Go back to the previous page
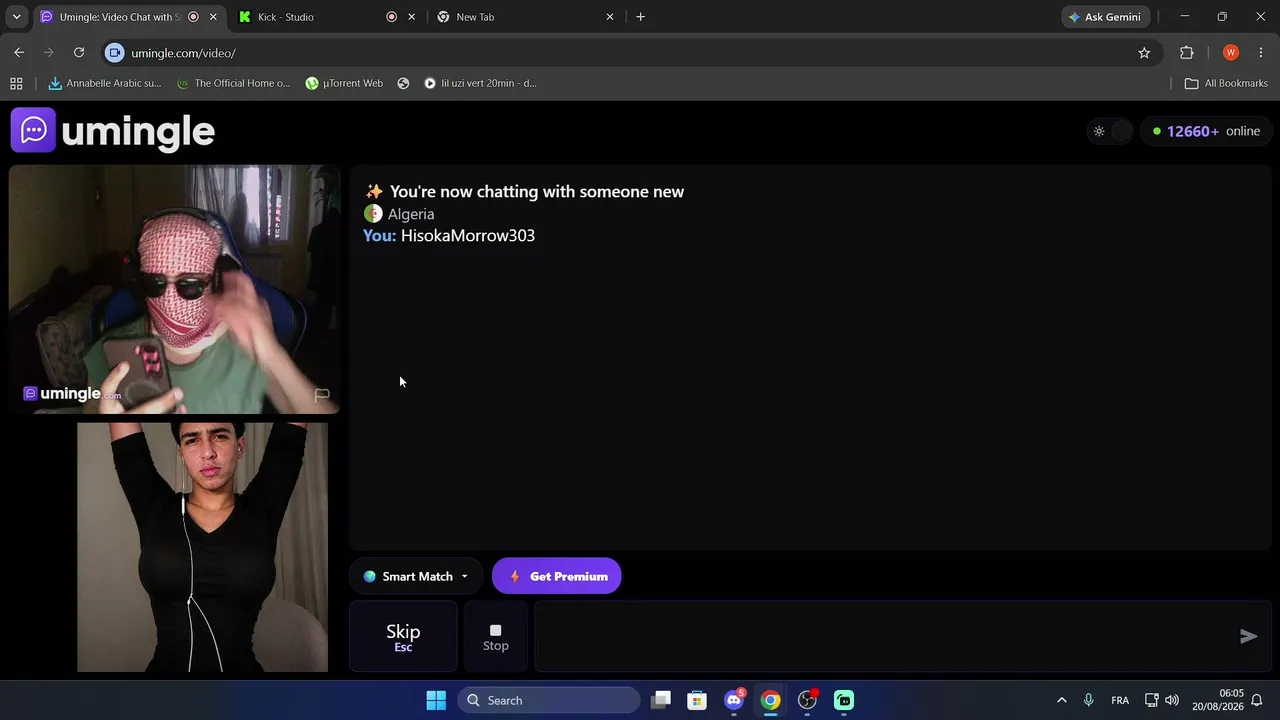Viewport: 1280px width, 720px height. point(19,53)
